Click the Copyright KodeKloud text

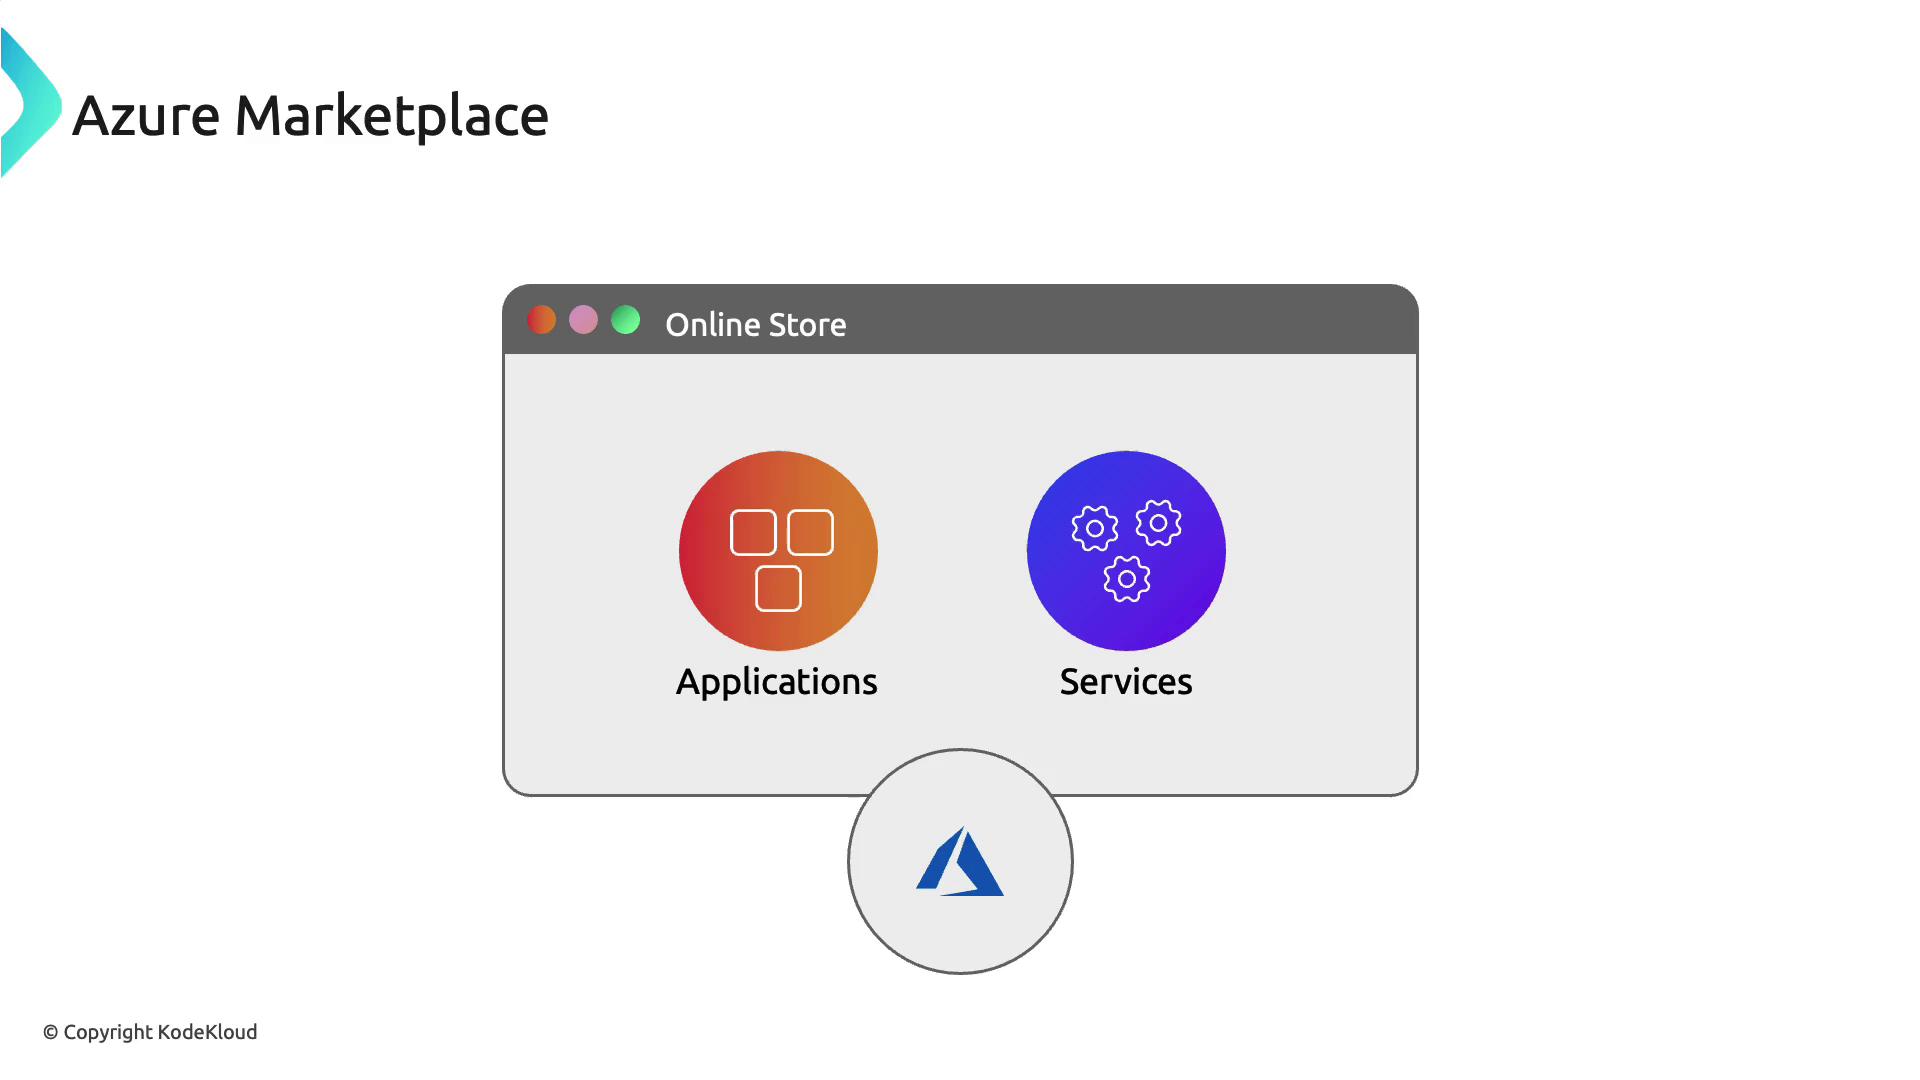pyautogui.click(x=150, y=1032)
